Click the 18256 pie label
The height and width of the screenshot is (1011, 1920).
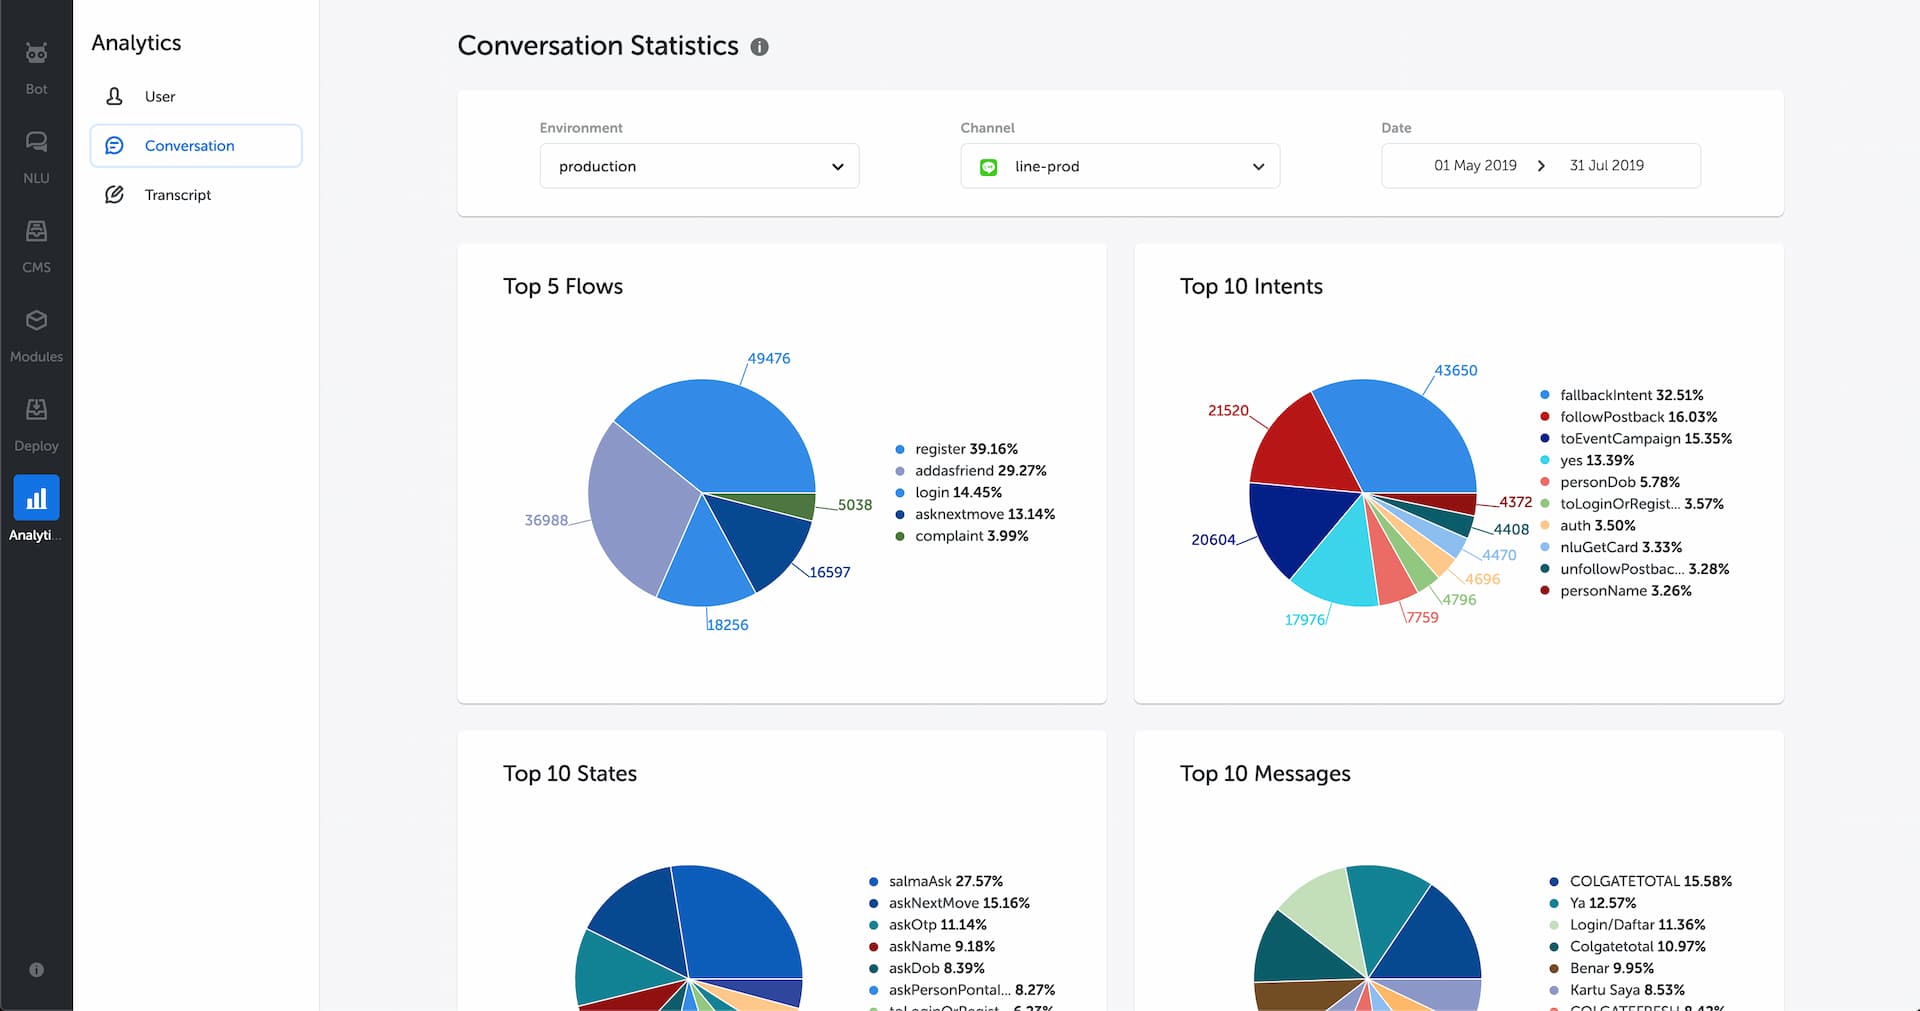point(727,625)
